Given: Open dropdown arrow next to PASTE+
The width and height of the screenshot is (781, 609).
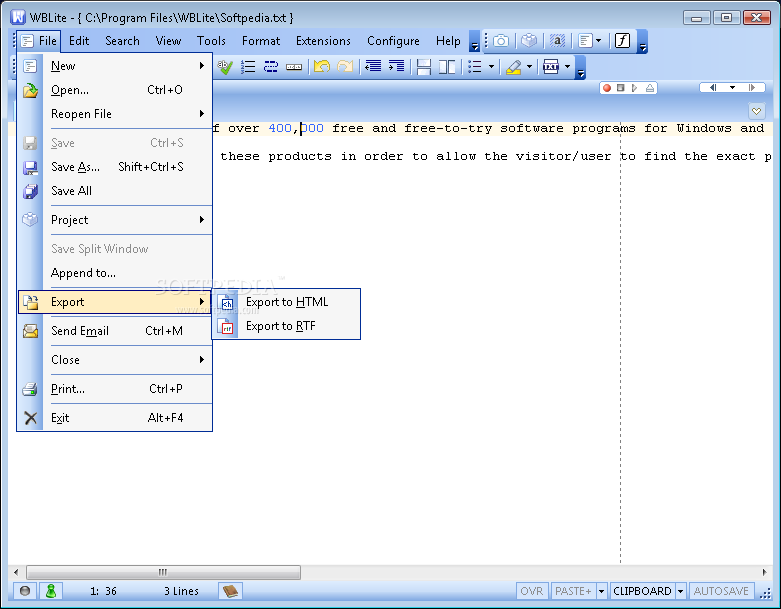Looking at the screenshot, I should pos(602,591).
